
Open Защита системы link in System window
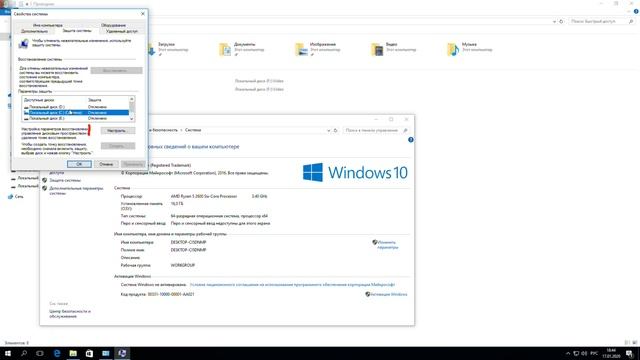[x=65, y=180]
